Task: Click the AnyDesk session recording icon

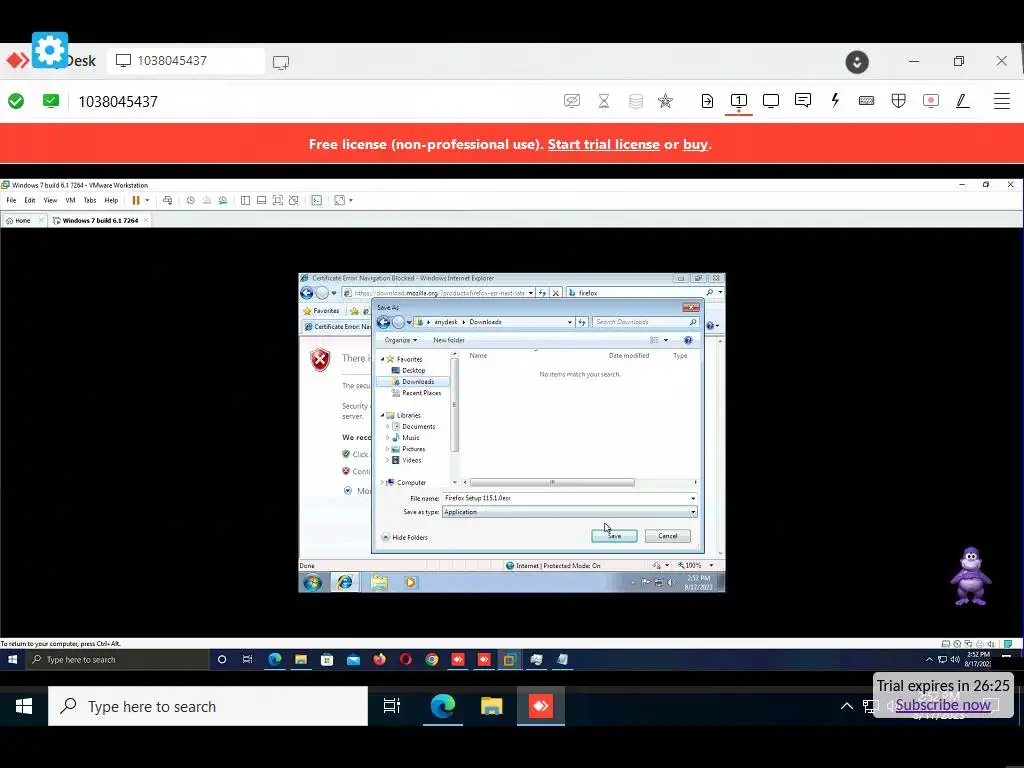Action: (x=931, y=101)
